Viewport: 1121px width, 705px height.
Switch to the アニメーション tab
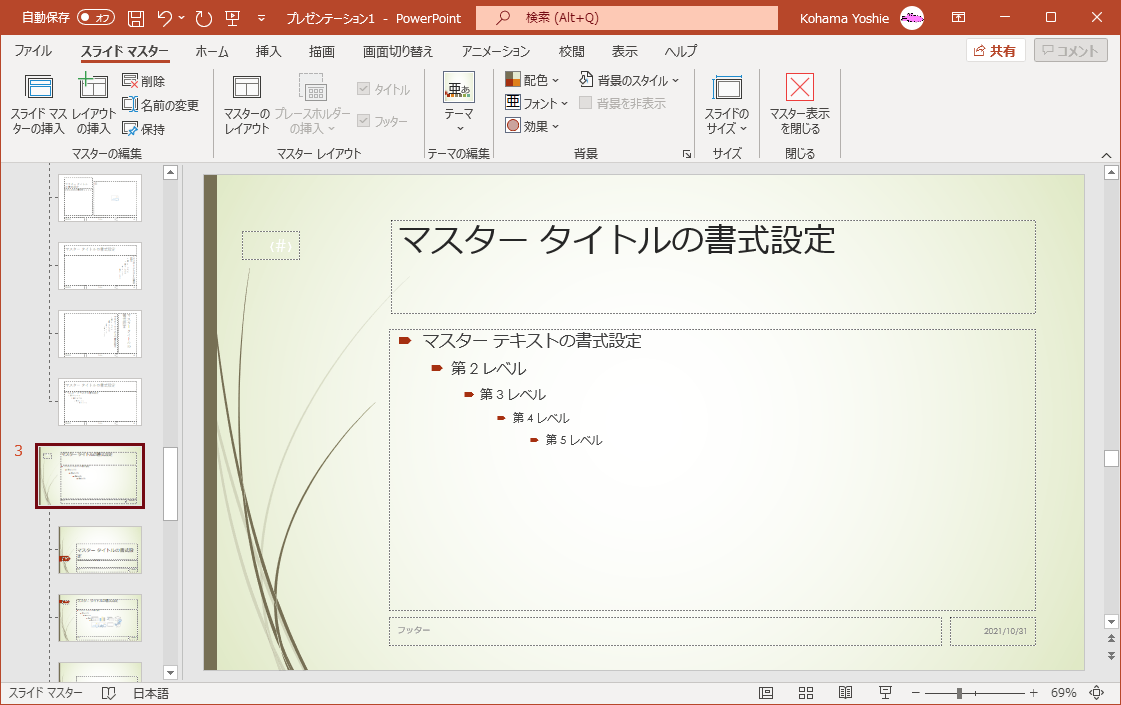495,51
